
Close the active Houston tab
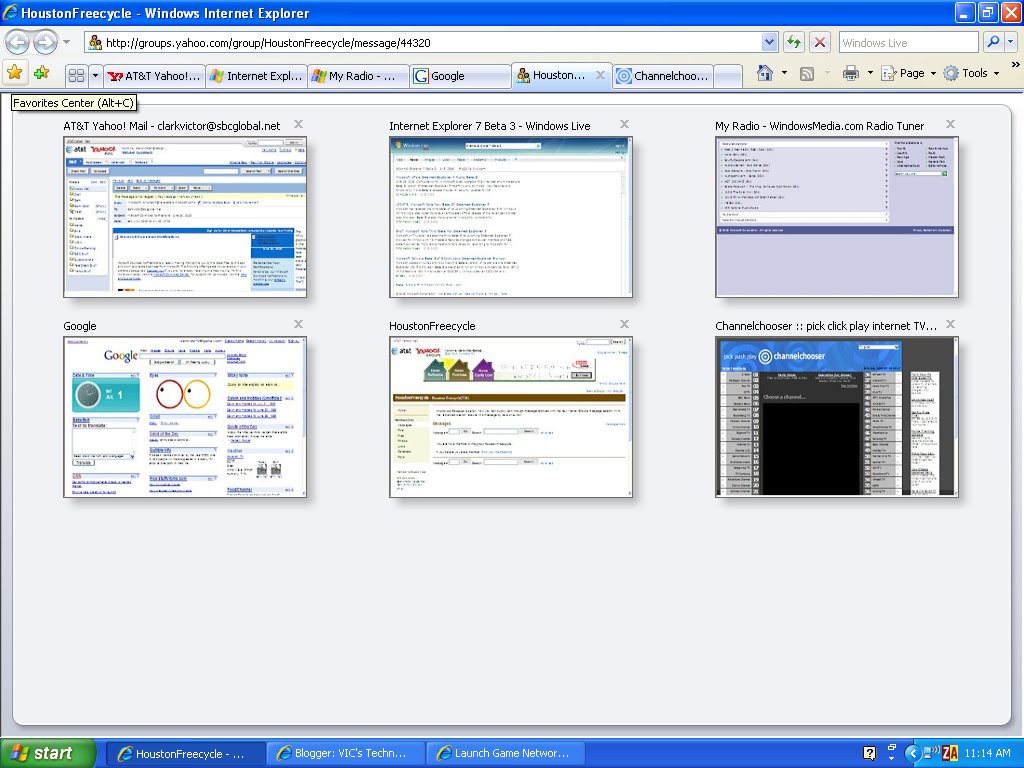pos(600,75)
